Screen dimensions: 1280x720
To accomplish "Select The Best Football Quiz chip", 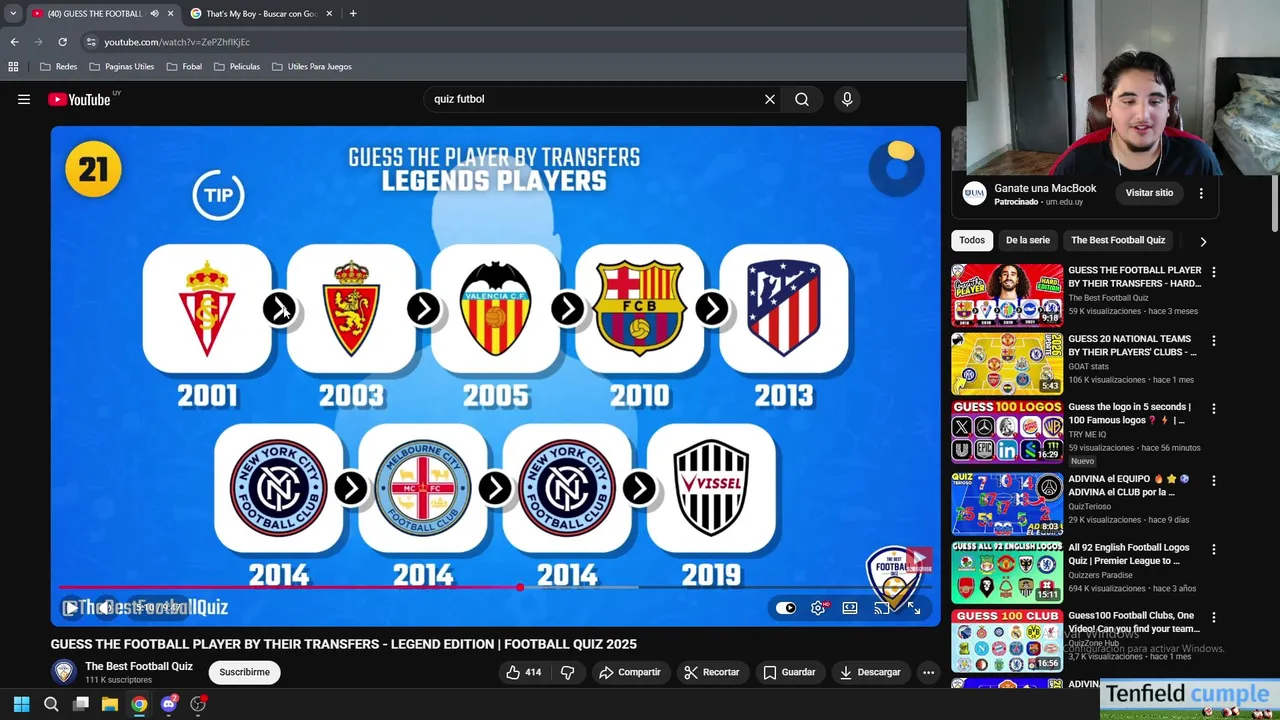I will tap(1118, 240).
